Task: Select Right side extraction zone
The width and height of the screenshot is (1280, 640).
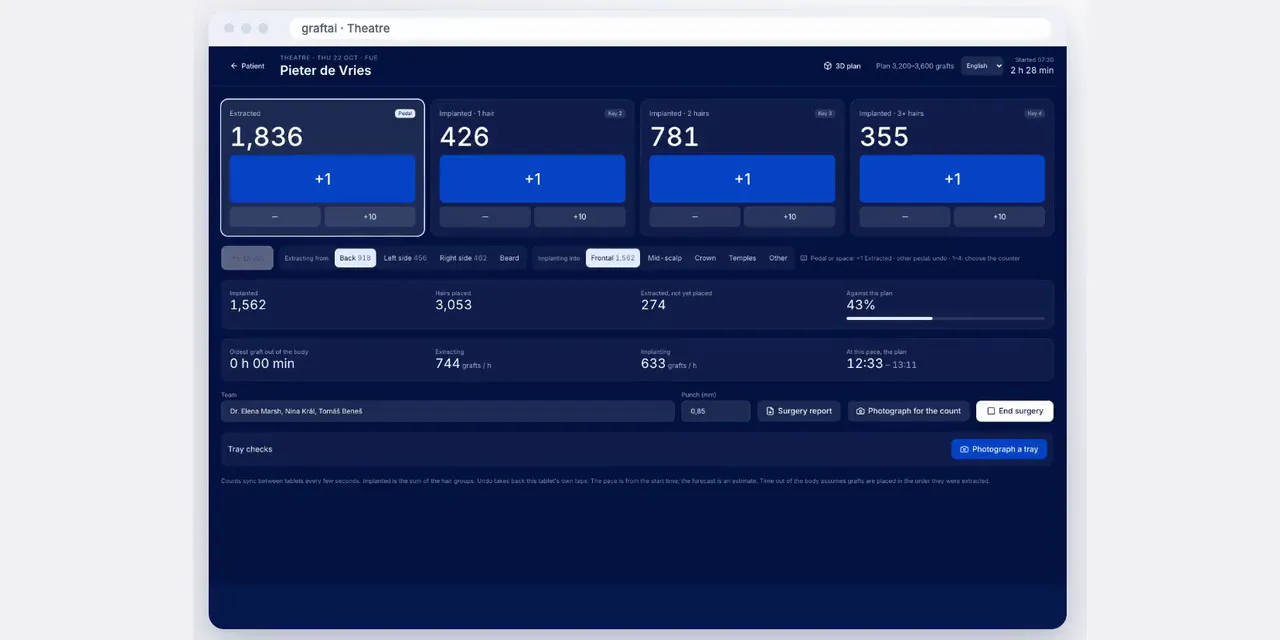Action: pyautogui.click(x=463, y=258)
